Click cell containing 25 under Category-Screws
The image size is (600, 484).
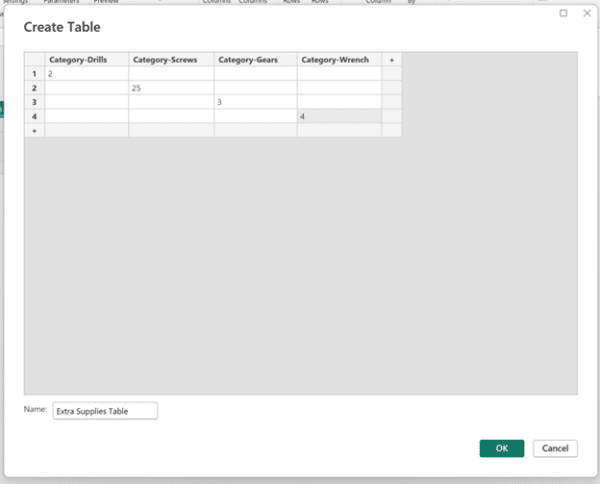(171, 88)
